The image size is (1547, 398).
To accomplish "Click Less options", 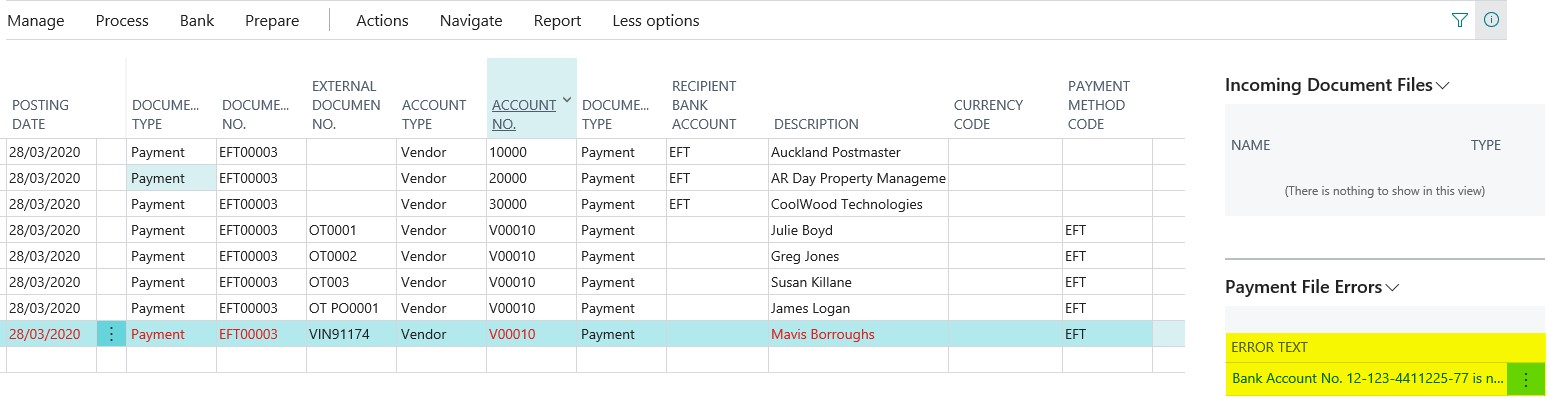I will click(x=656, y=20).
